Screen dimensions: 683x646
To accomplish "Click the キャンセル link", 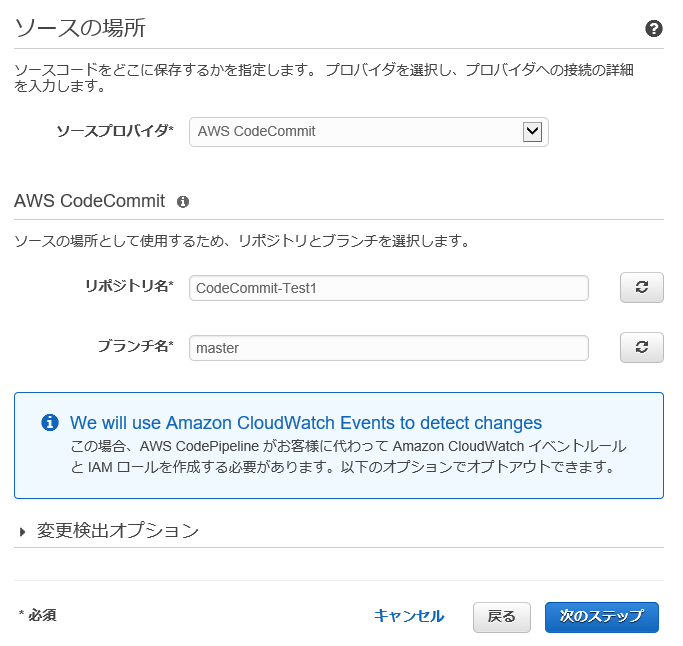I will [x=409, y=616].
